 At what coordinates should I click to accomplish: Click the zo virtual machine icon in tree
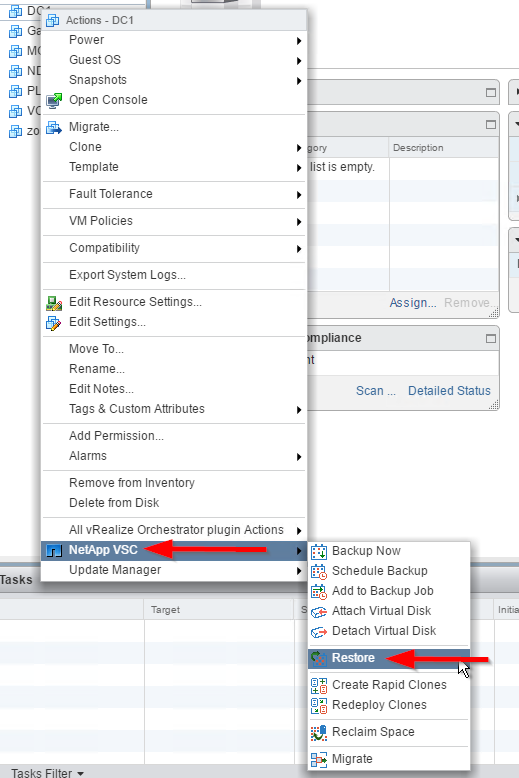pos(15,131)
